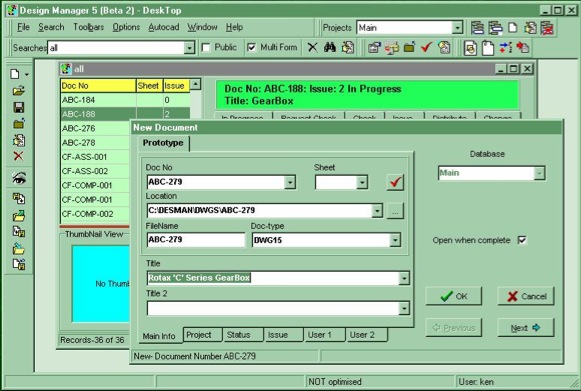Viewport: 581px width, 391px height.
Task: Click the red X delete sidebar icon
Action: (19, 156)
